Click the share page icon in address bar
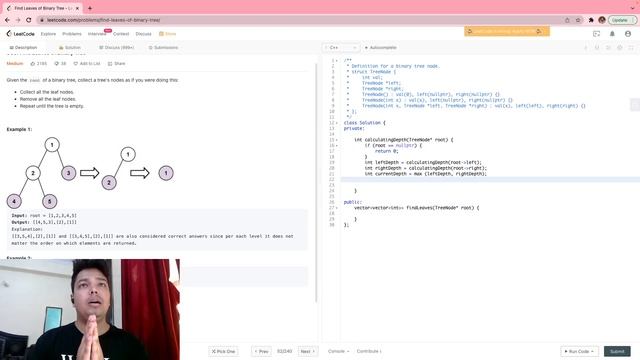The width and height of the screenshot is (640, 360). [x=567, y=20]
